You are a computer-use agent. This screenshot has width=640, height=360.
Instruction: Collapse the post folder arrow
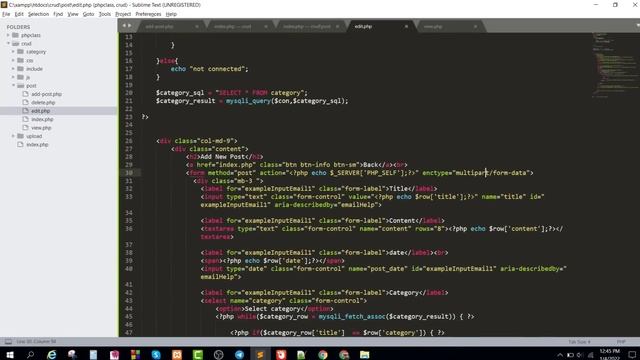click(x=13, y=86)
